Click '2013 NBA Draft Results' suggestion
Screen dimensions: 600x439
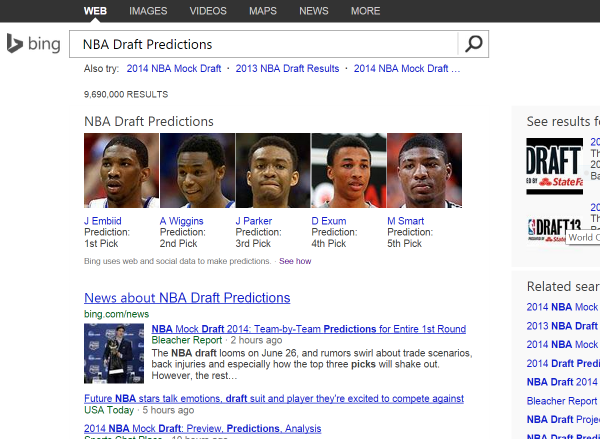287,69
